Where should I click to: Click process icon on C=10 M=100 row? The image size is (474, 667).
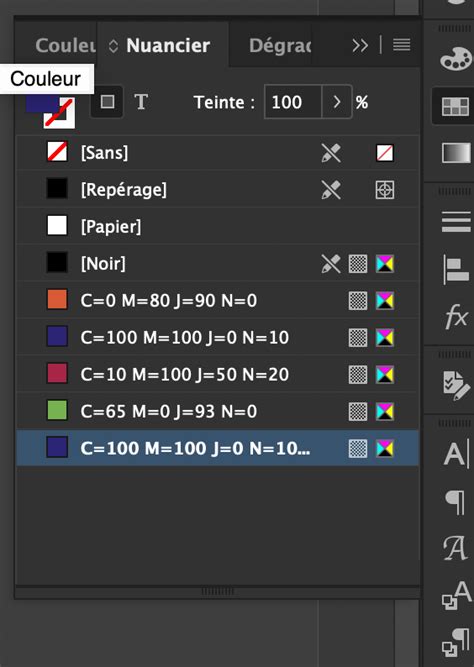(358, 375)
